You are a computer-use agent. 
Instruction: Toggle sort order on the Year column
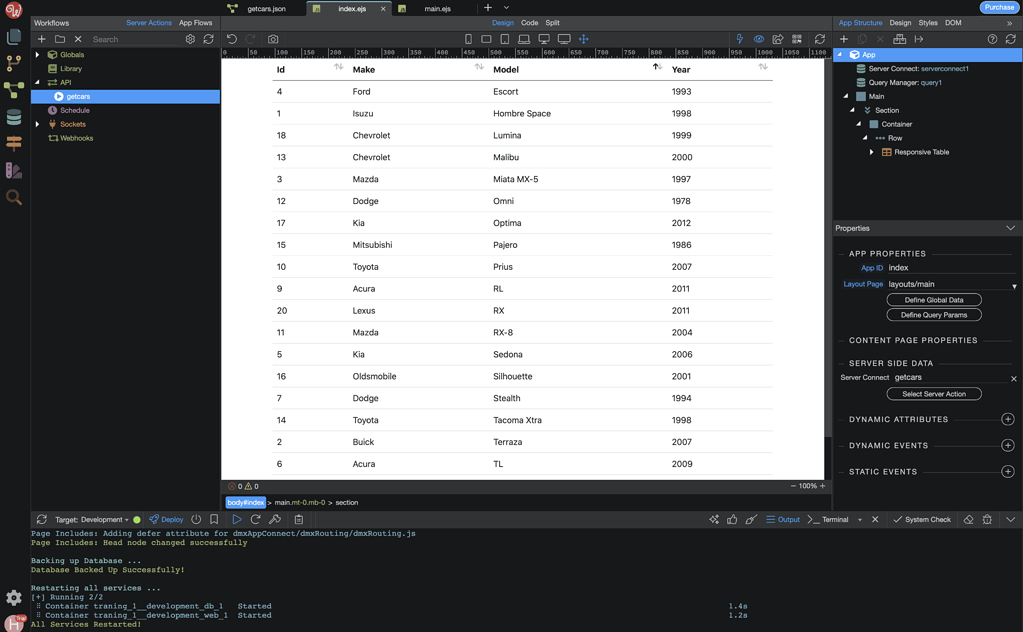pos(762,69)
